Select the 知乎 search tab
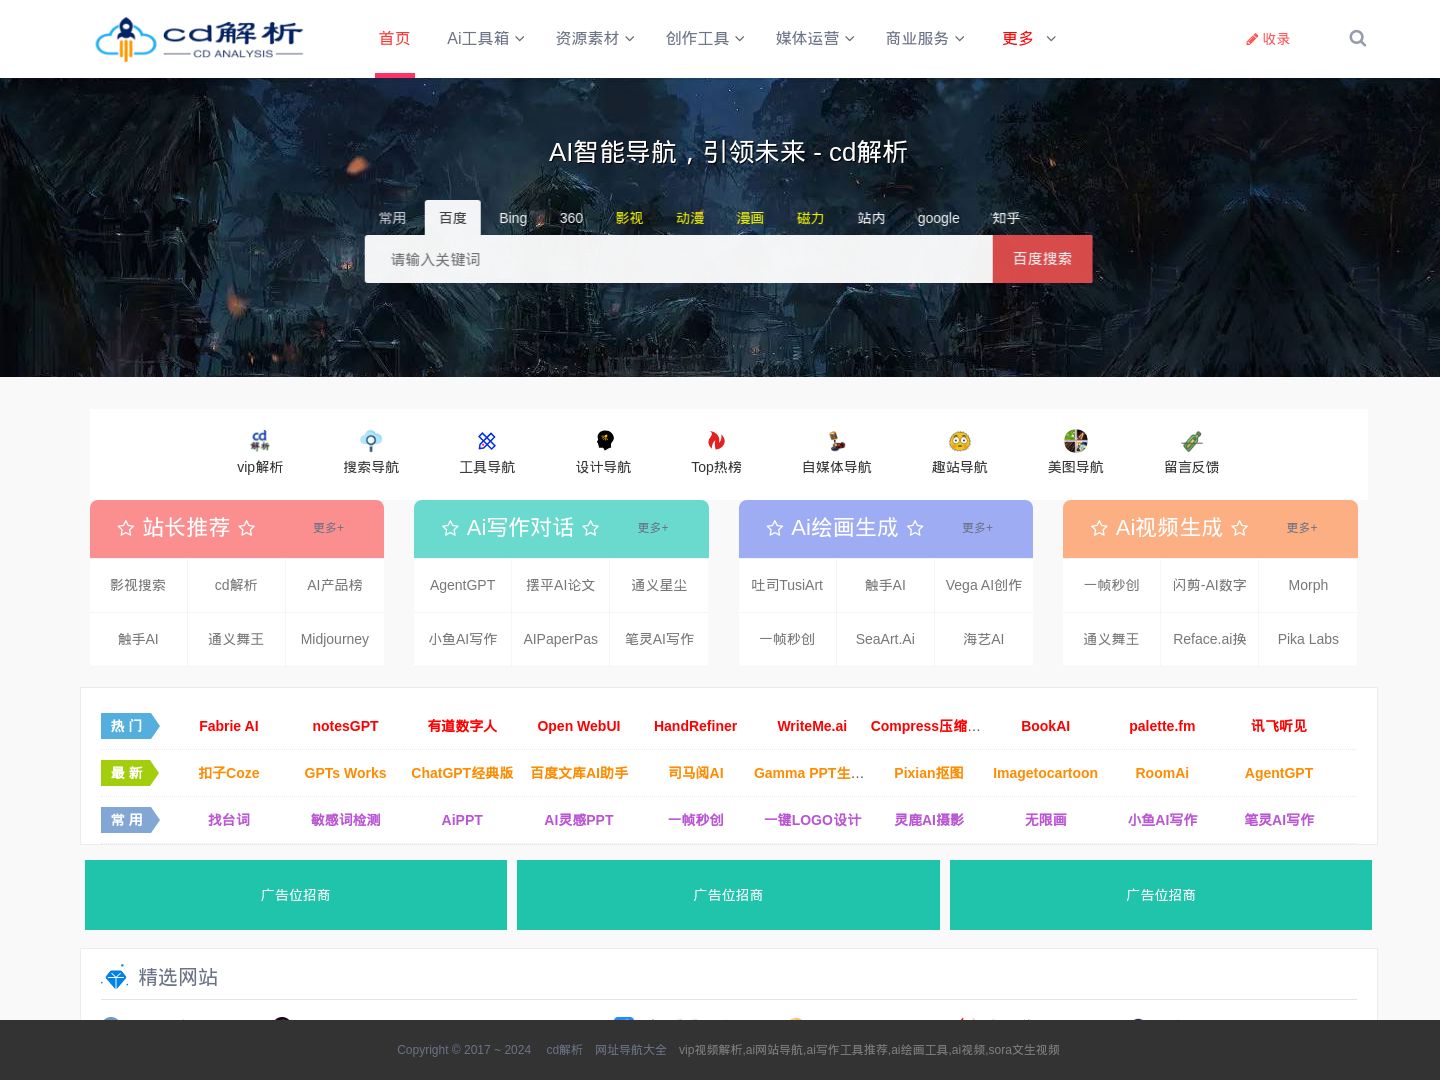The height and width of the screenshot is (1080, 1440). [x=1006, y=218]
